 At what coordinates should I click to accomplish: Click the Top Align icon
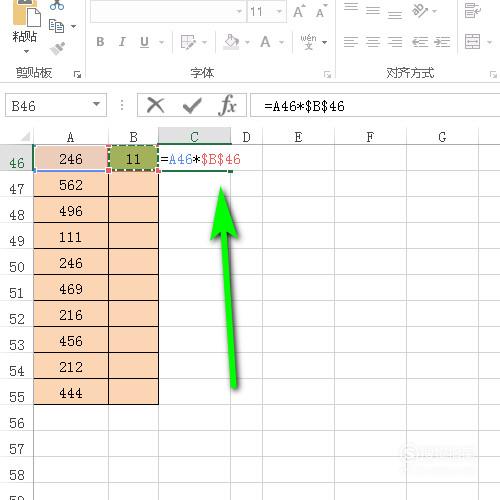[351, 7]
